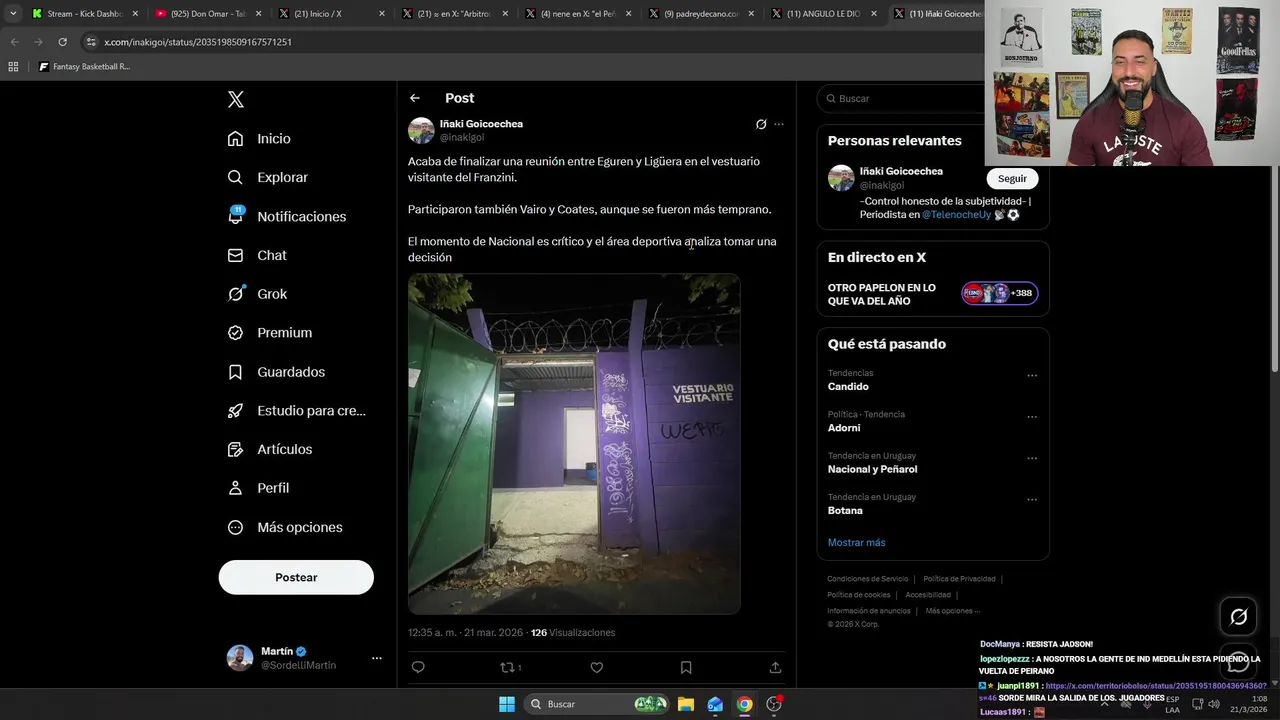Click the Postear button

[296, 577]
